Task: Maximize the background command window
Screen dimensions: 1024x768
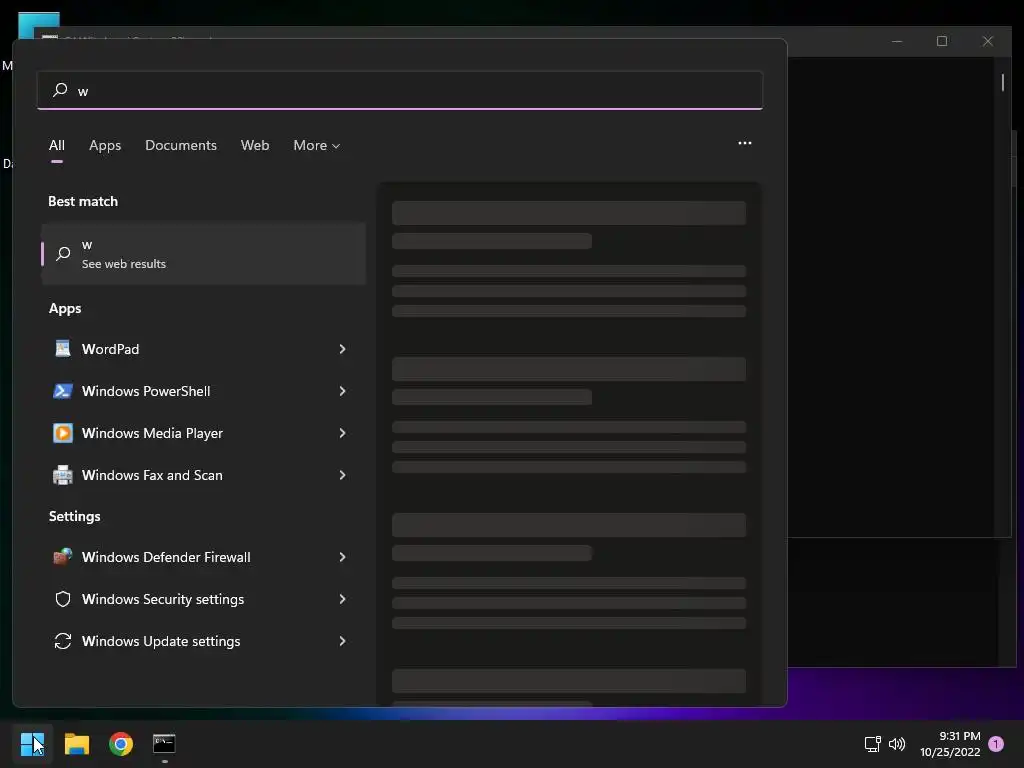Action: [942, 41]
